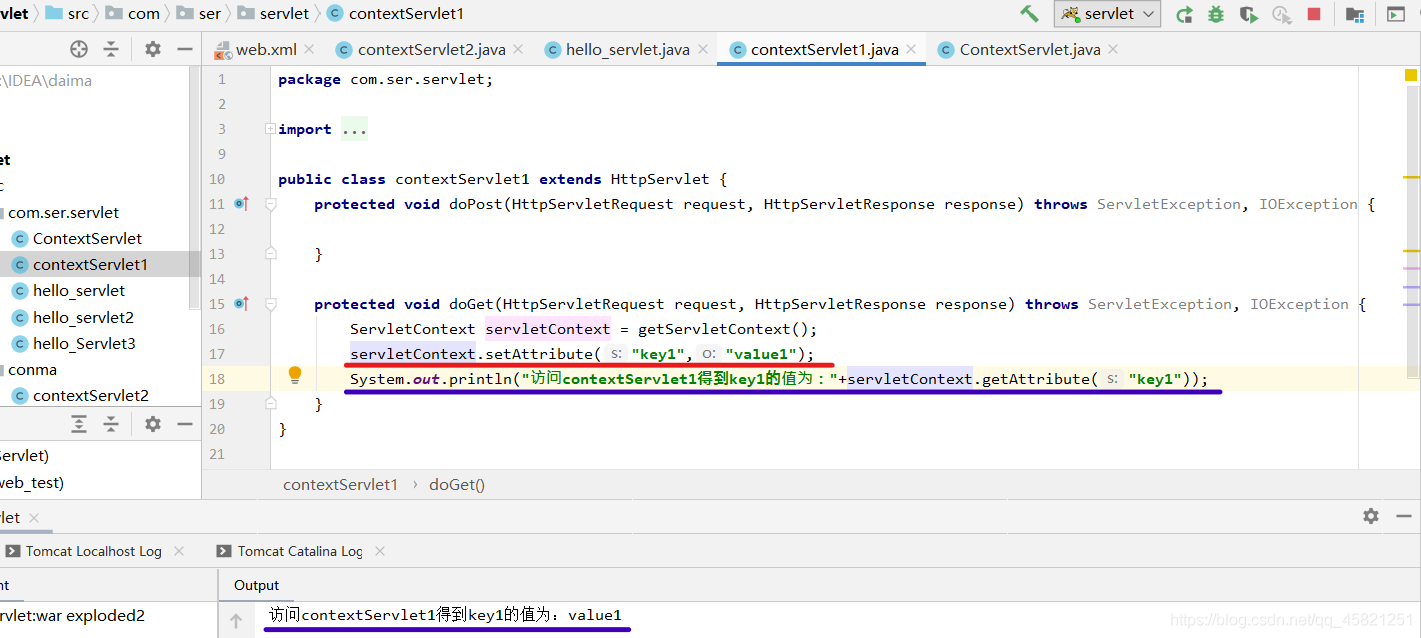
Task: Click the folded import ellipsis
Action: (x=354, y=129)
